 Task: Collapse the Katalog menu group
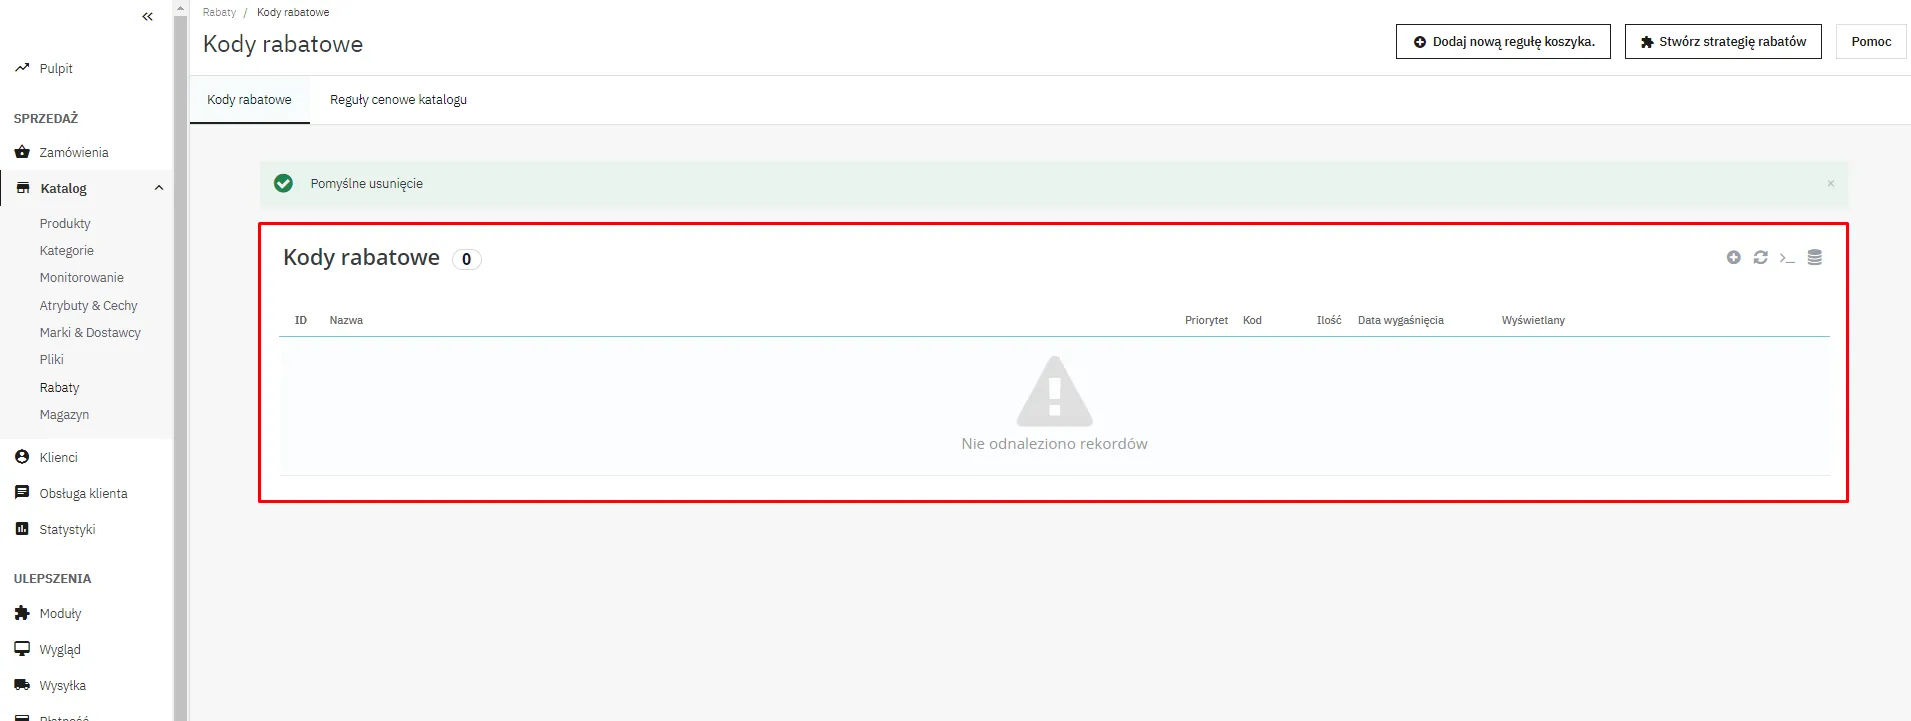(x=158, y=189)
